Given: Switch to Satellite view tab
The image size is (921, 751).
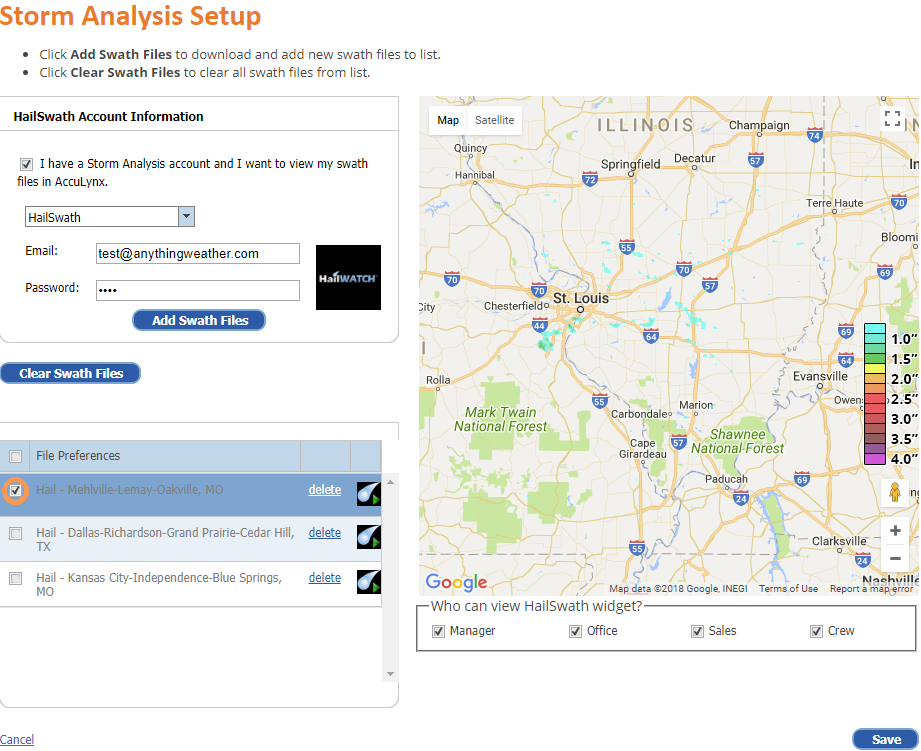Looking at the screenshot, I should [x=494, y=120].
